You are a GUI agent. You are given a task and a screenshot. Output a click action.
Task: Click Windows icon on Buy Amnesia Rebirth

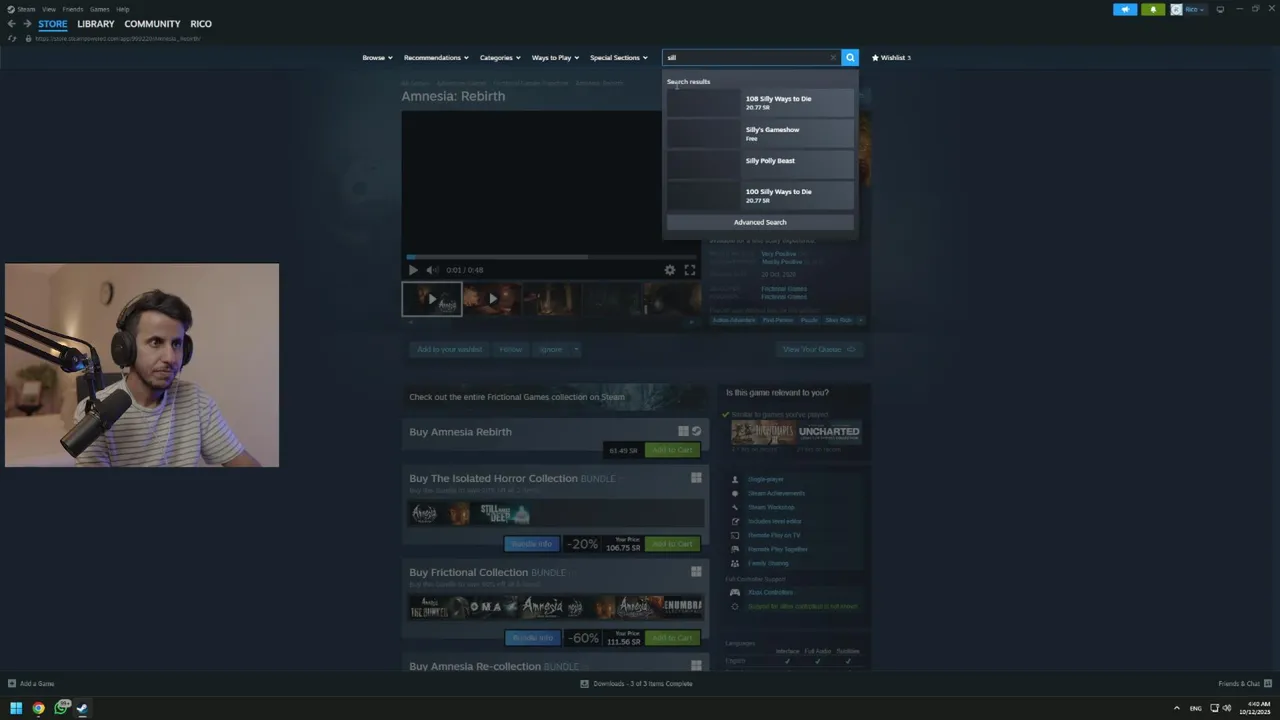coord(683,432)
